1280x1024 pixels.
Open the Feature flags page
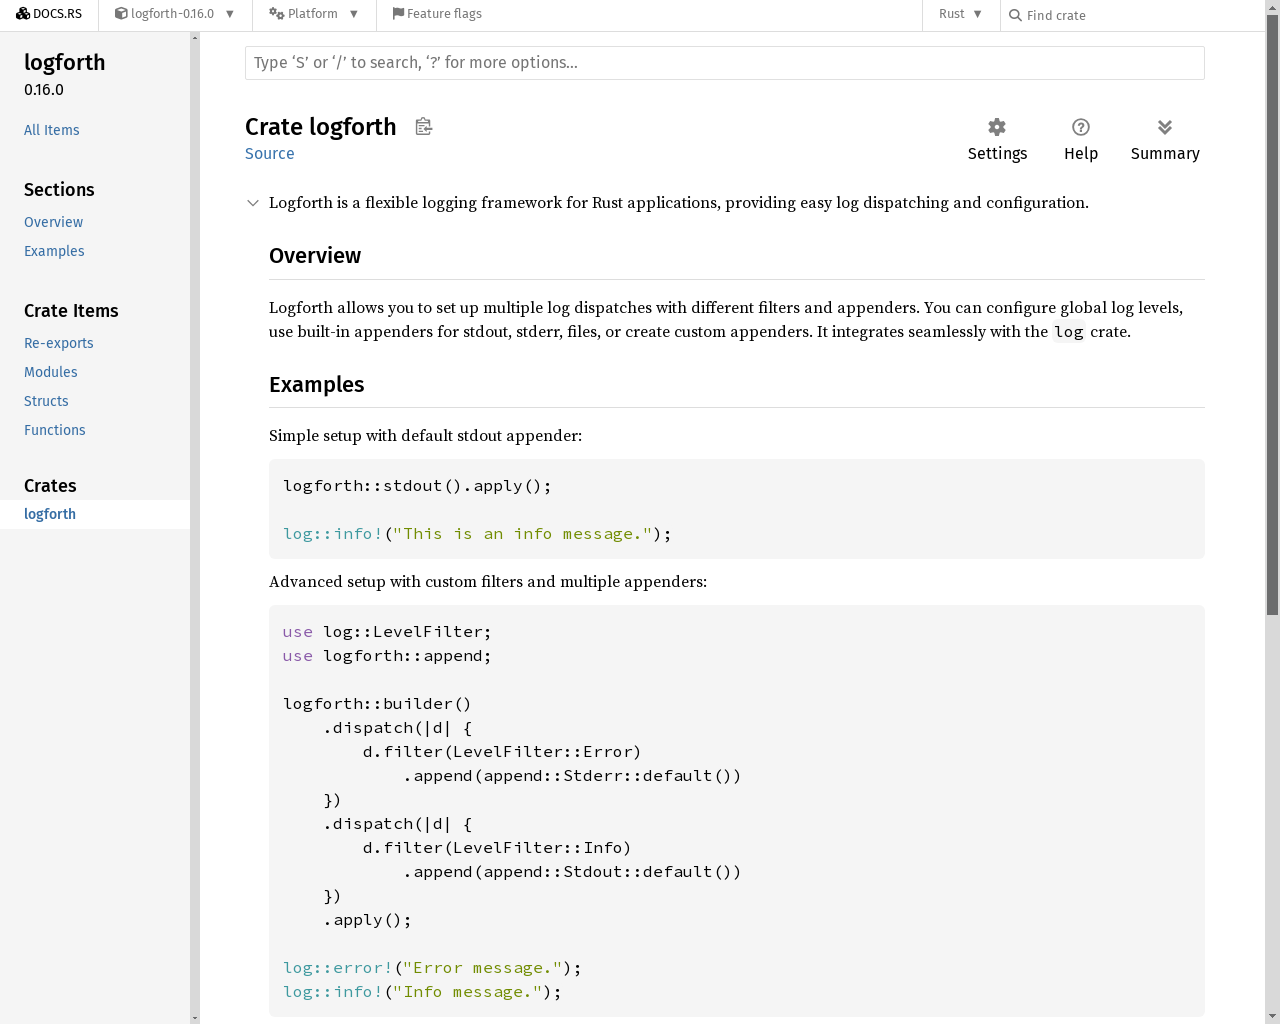(437, 14)
